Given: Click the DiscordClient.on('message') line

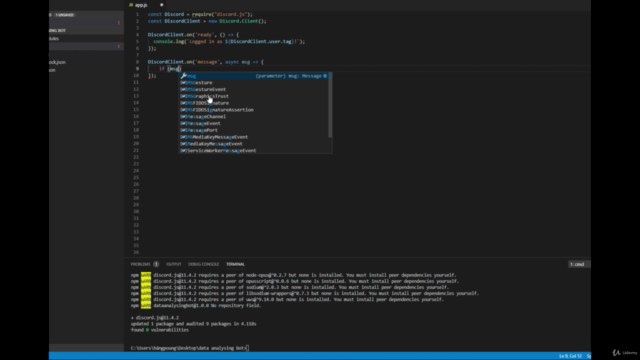Looking at the screenshot, I should (205, 62).
